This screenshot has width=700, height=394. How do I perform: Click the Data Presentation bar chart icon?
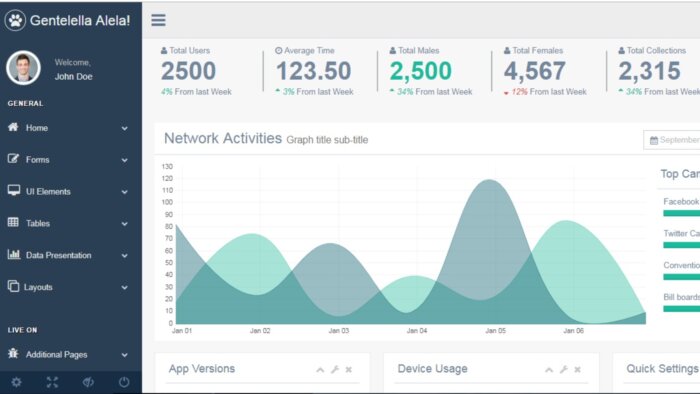click(14, 254)
